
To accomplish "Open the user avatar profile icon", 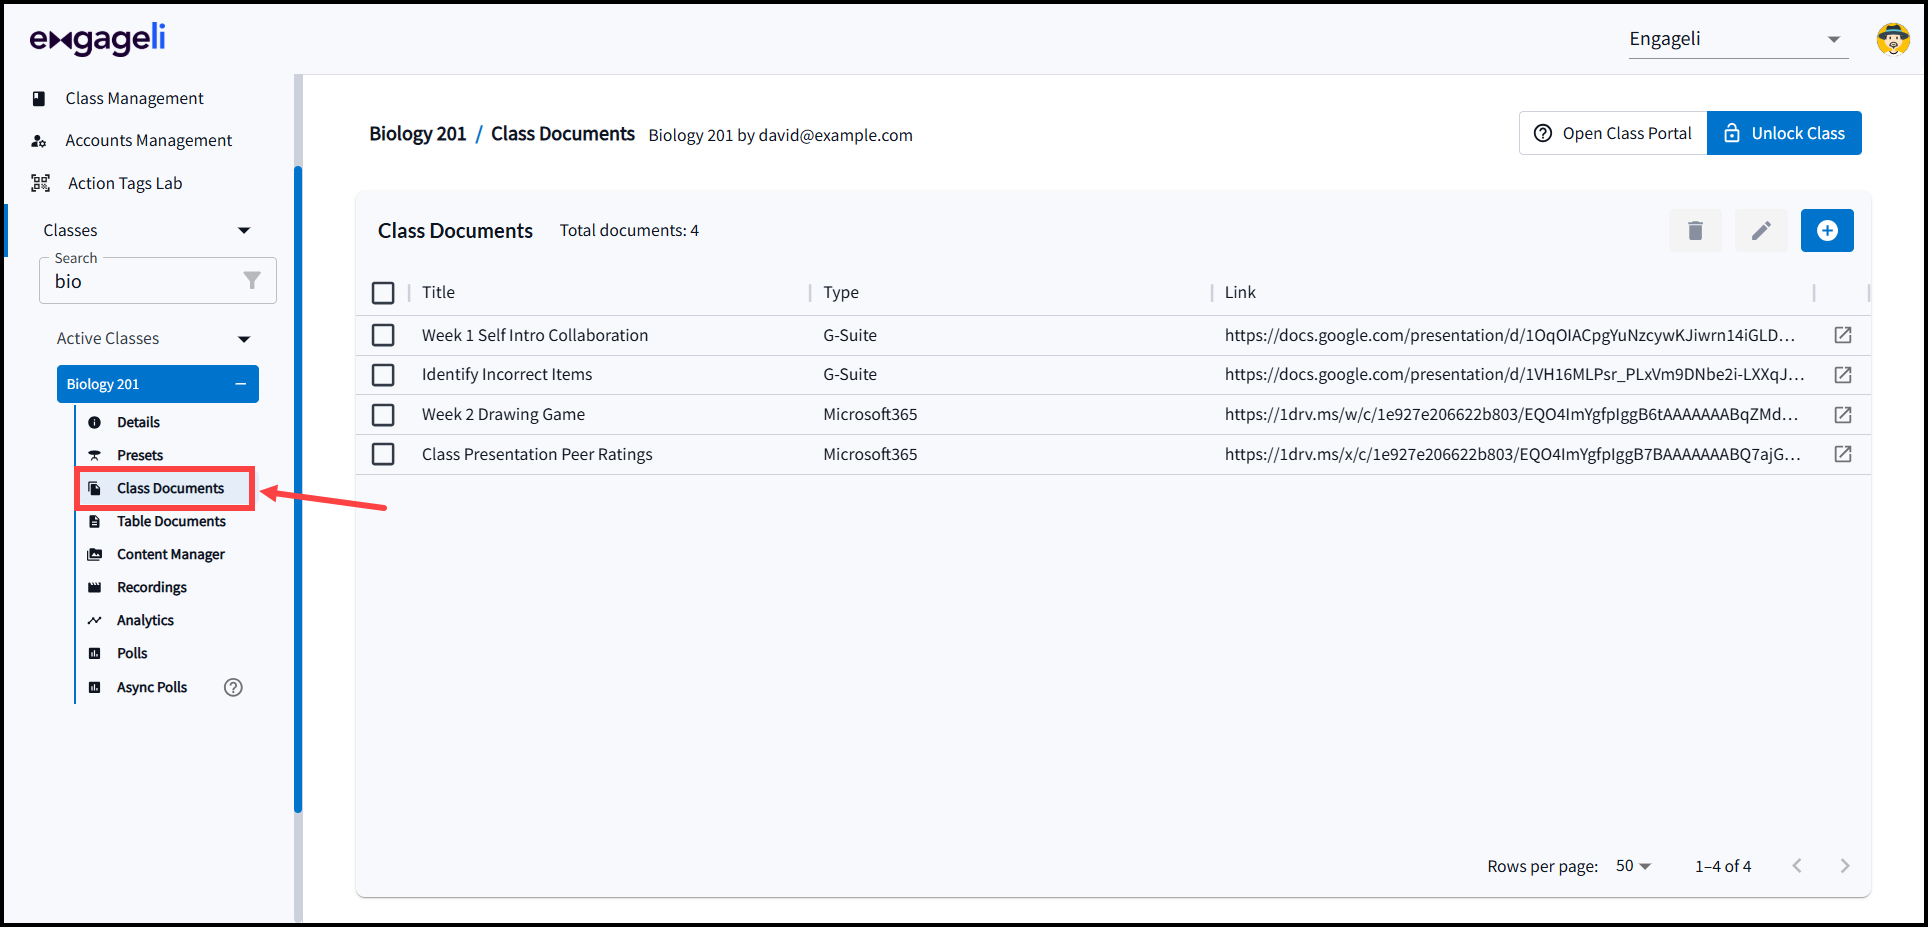I will tap(1892, 39).
